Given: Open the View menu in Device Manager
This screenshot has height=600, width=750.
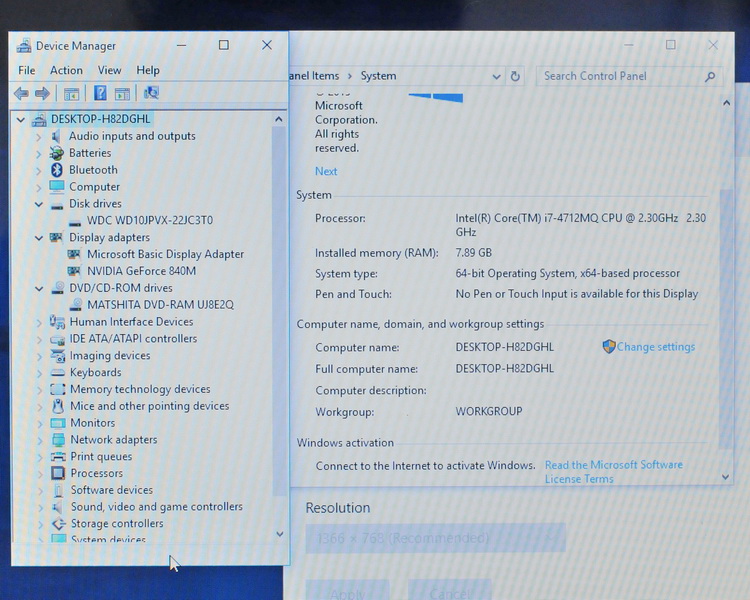Looking at the screenshot, I should (x=110, y=70).
